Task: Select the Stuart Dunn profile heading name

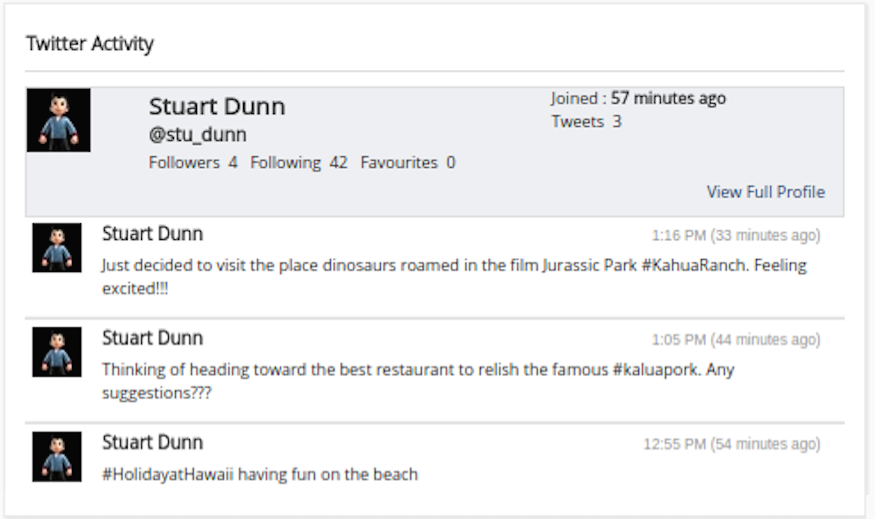Action: (x=217, y=107)
